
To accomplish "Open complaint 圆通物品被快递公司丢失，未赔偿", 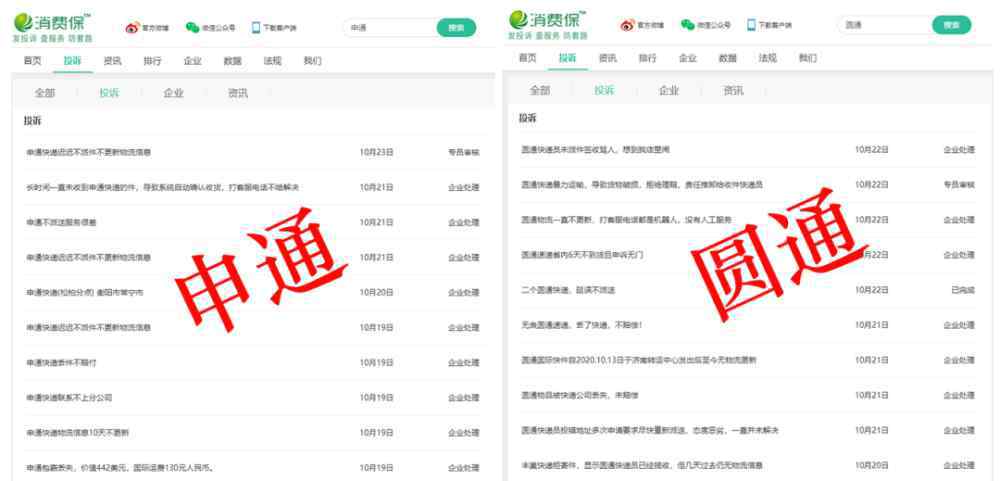I will coord(580,396).
